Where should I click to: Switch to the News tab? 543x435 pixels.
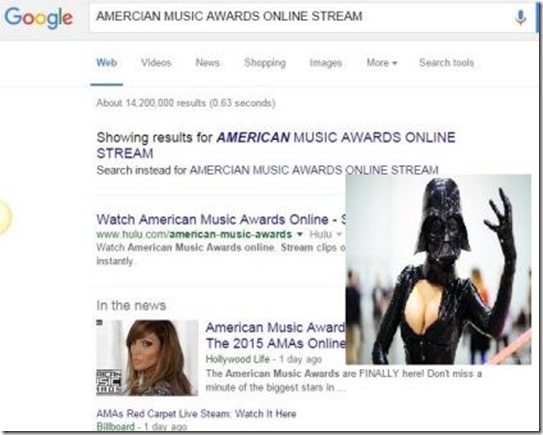click(207, 63)
